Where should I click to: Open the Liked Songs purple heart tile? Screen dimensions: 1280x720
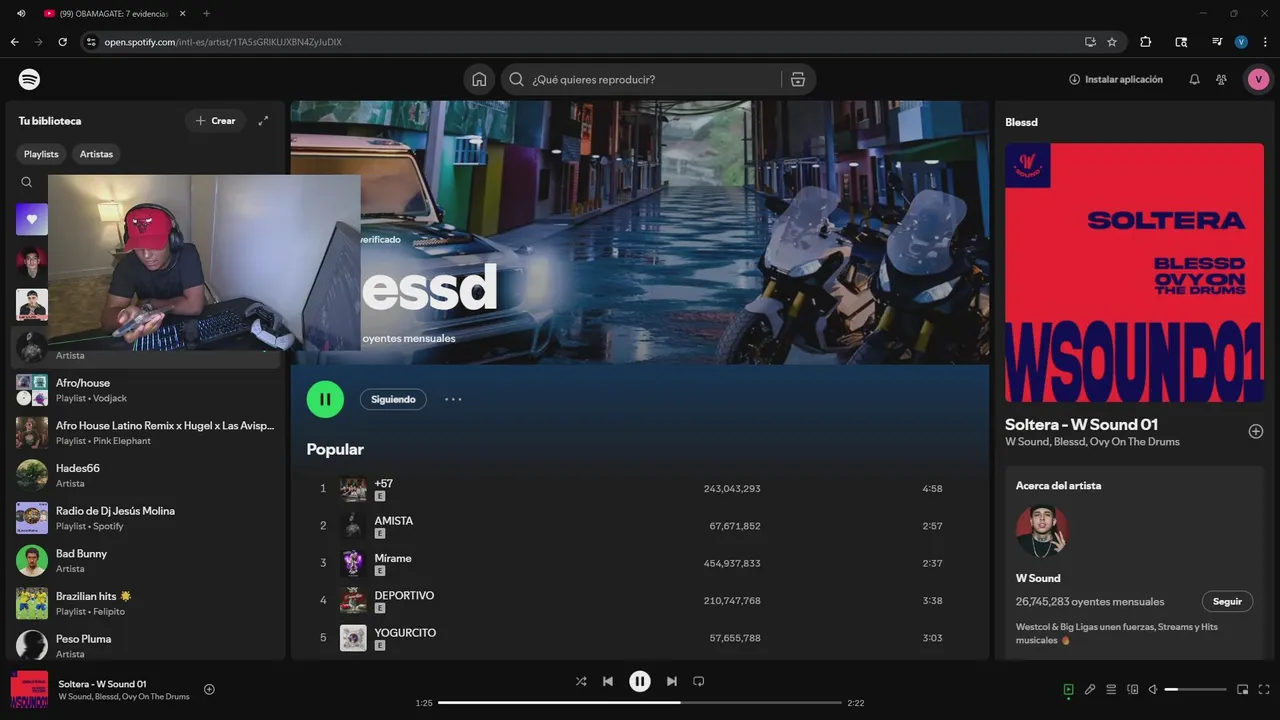[31, 219]
